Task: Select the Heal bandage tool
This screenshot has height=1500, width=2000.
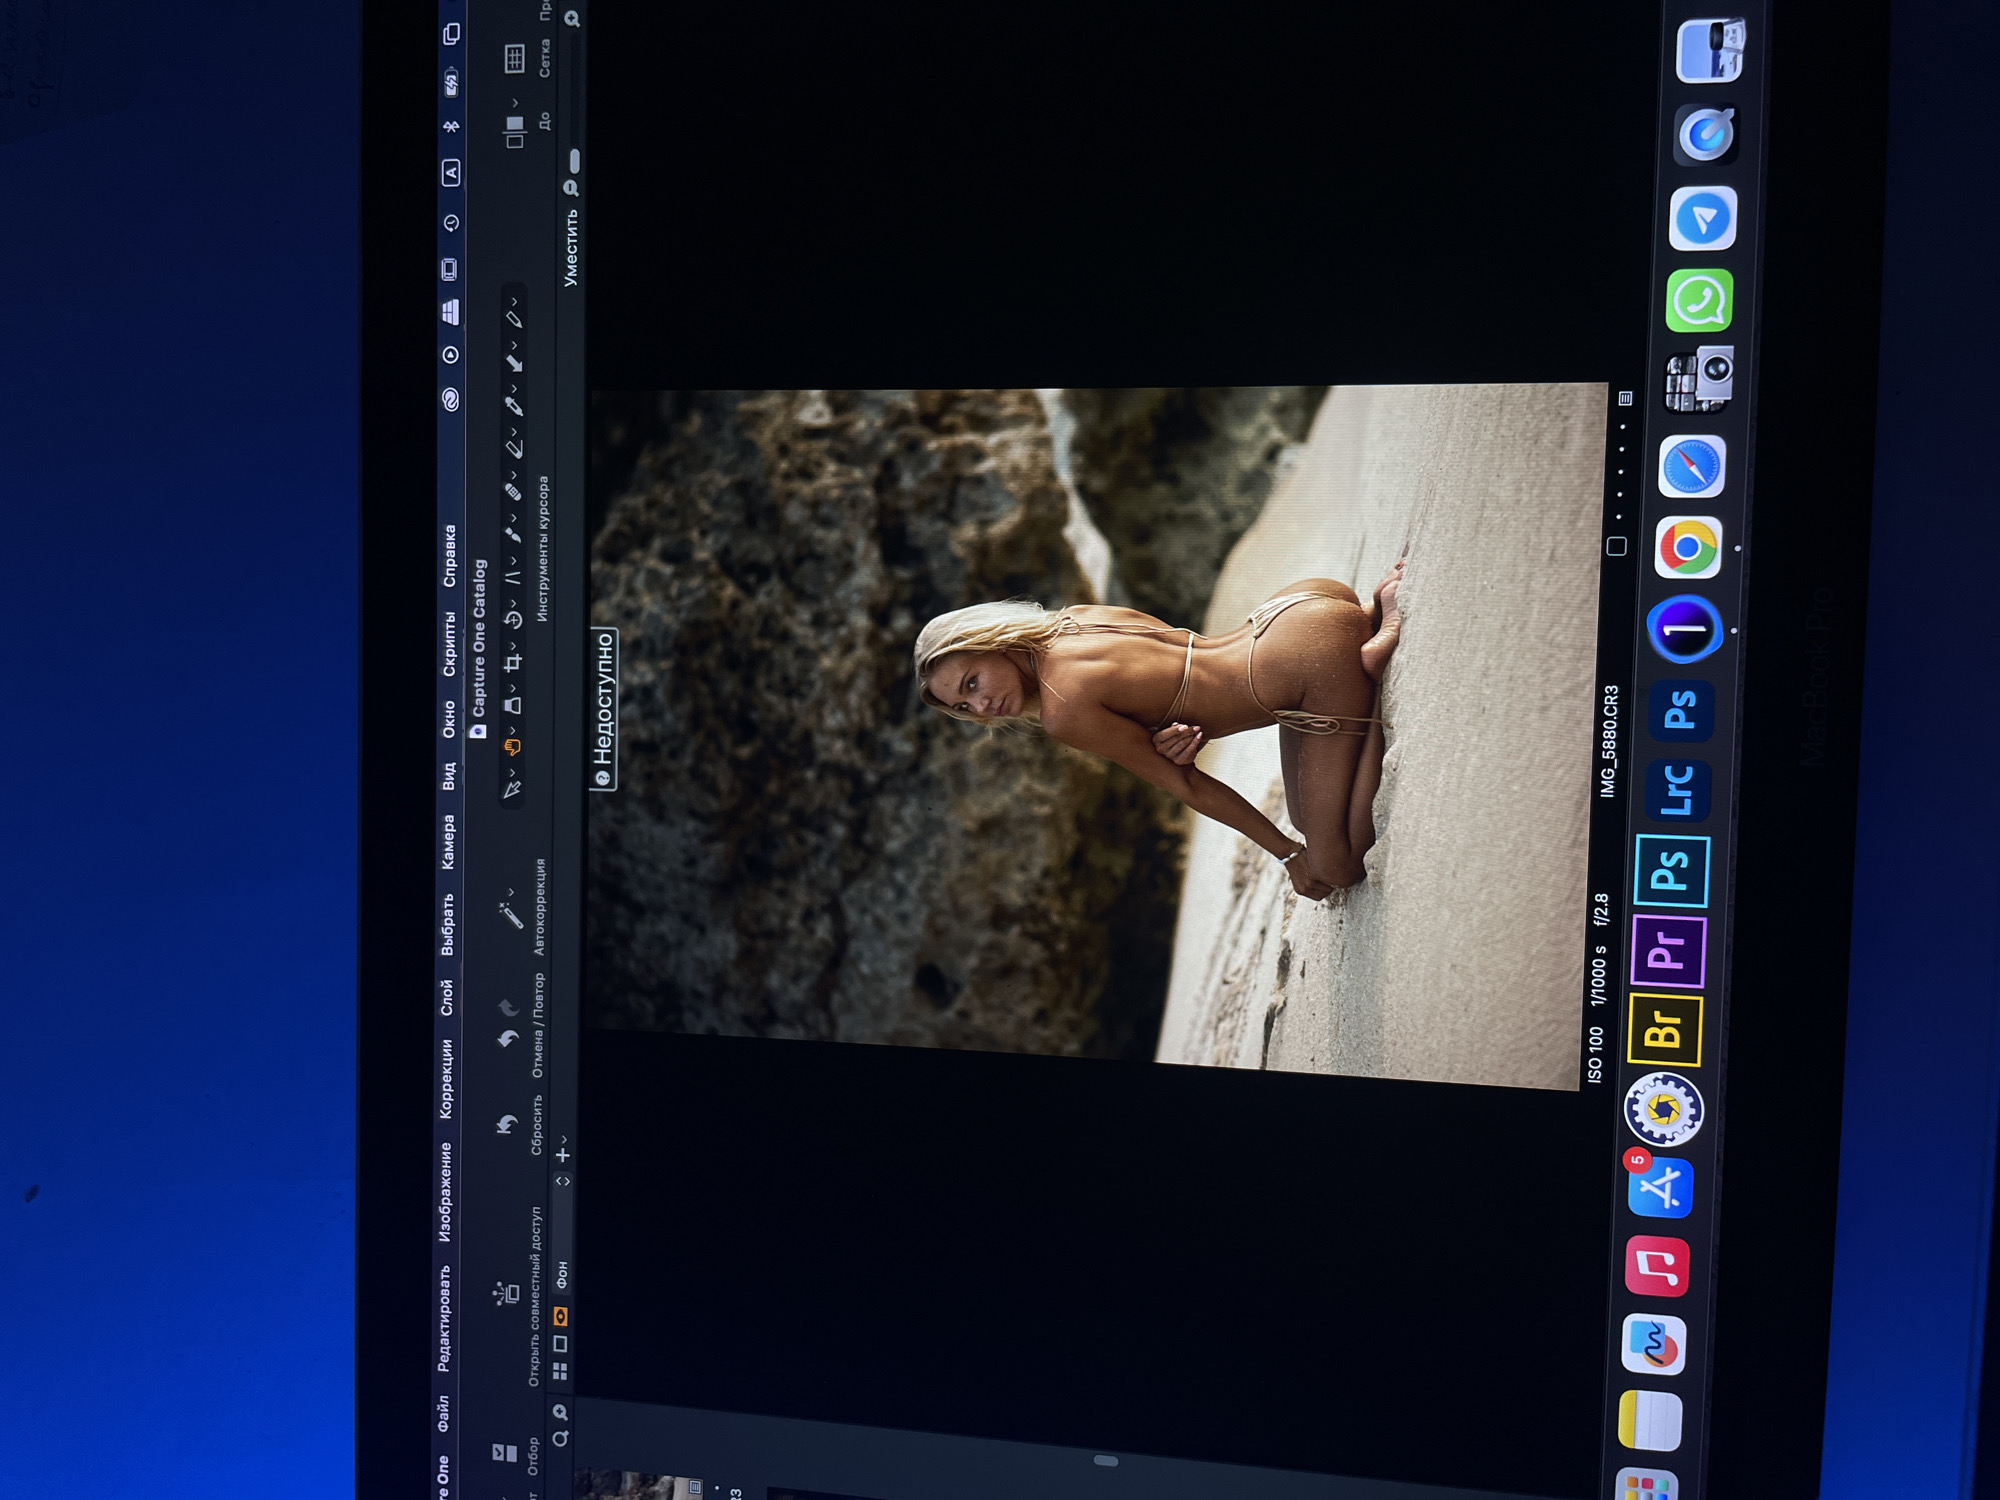Action: click(x=513, y=491)
